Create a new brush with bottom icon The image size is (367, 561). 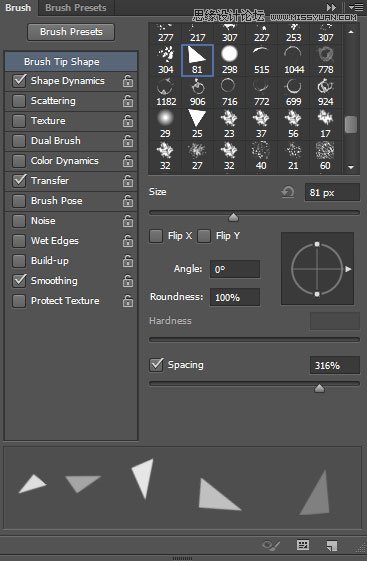(332, 546)
